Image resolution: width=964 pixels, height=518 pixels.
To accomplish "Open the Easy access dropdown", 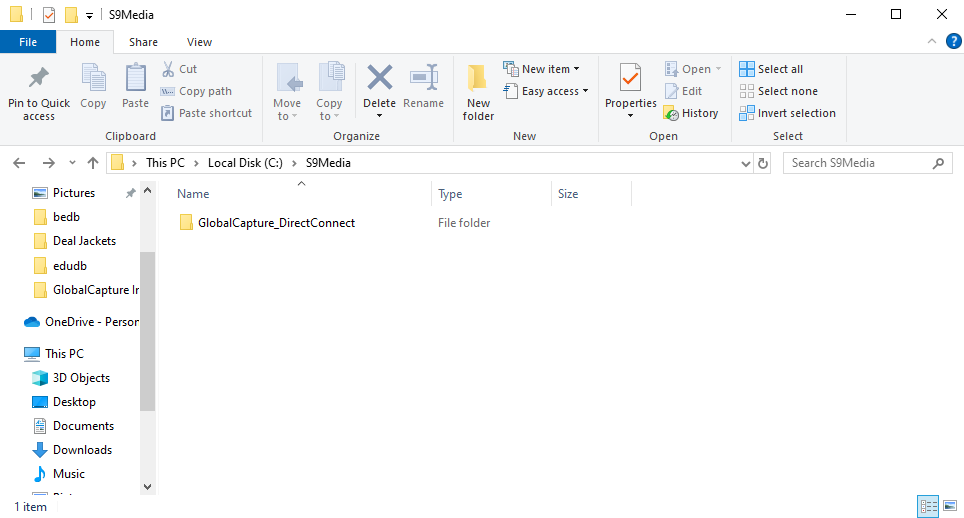I will (x=555, y=91).
